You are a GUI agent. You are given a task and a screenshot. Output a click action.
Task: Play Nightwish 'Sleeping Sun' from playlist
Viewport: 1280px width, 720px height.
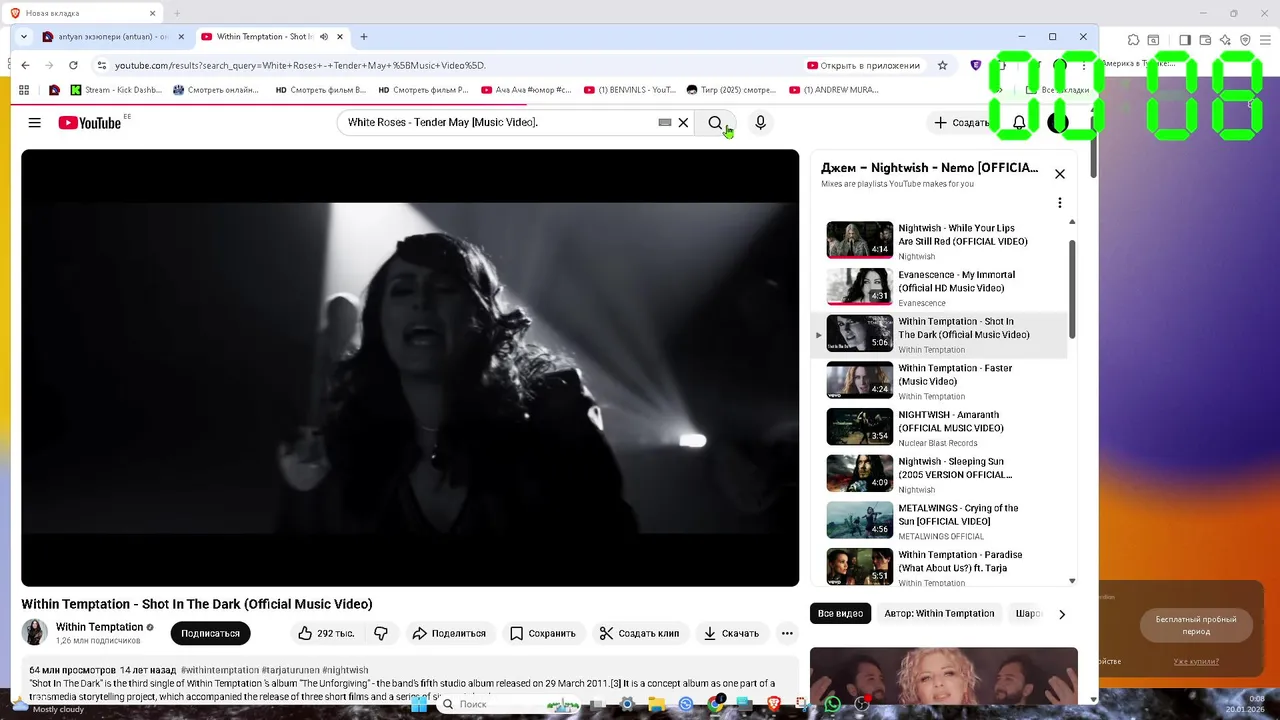[938, 474]
